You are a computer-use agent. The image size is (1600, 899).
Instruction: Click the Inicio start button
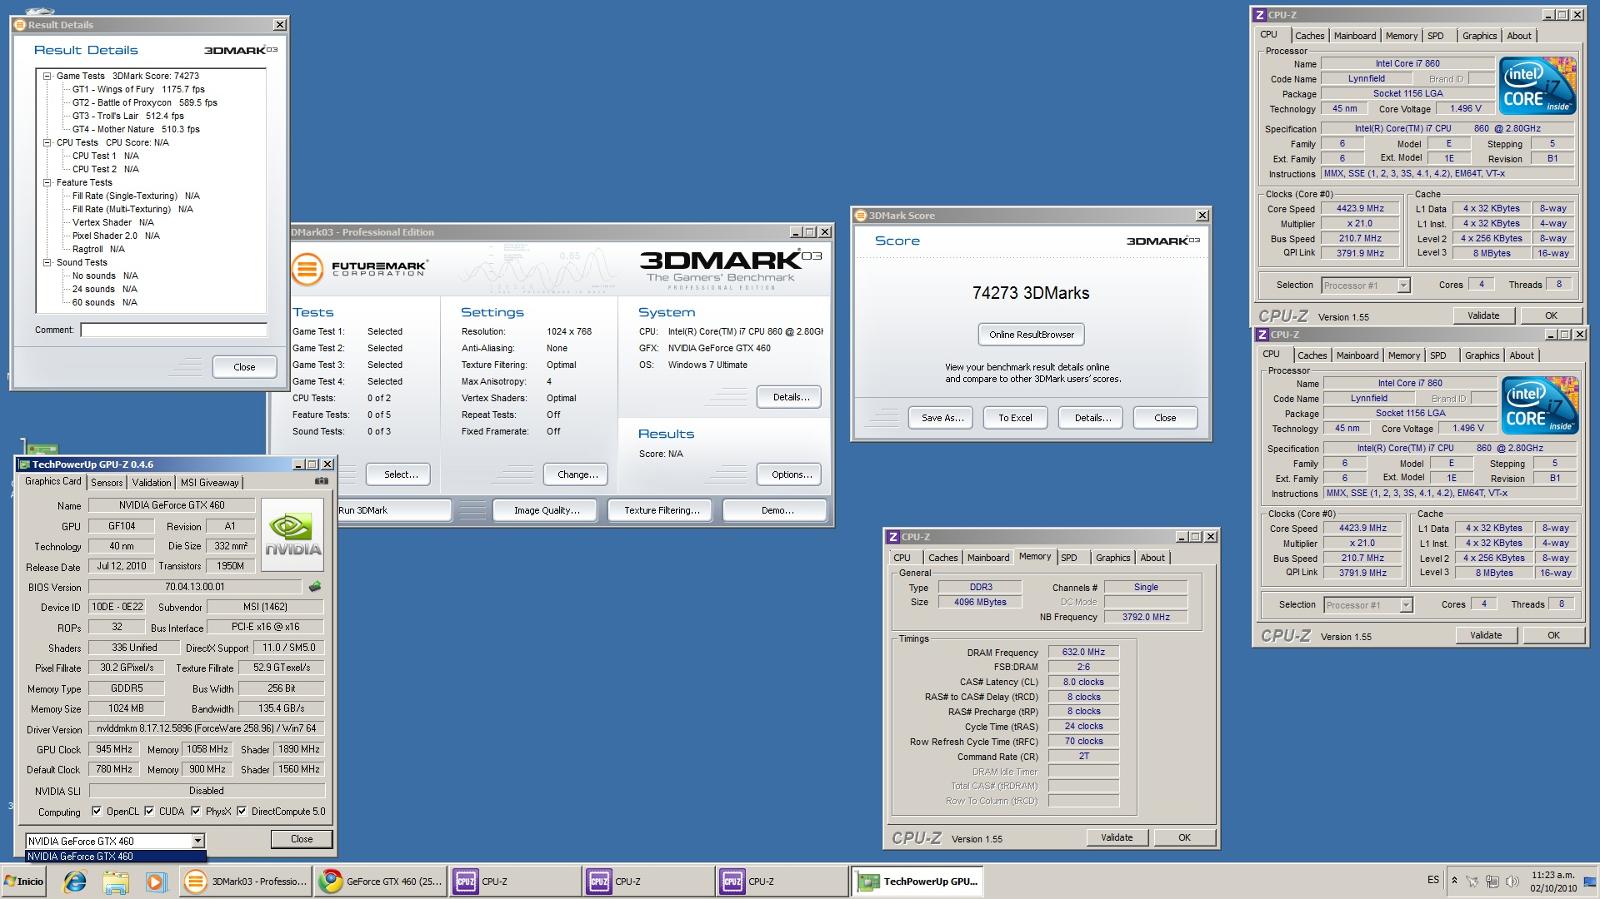click(x=24, y=881)
